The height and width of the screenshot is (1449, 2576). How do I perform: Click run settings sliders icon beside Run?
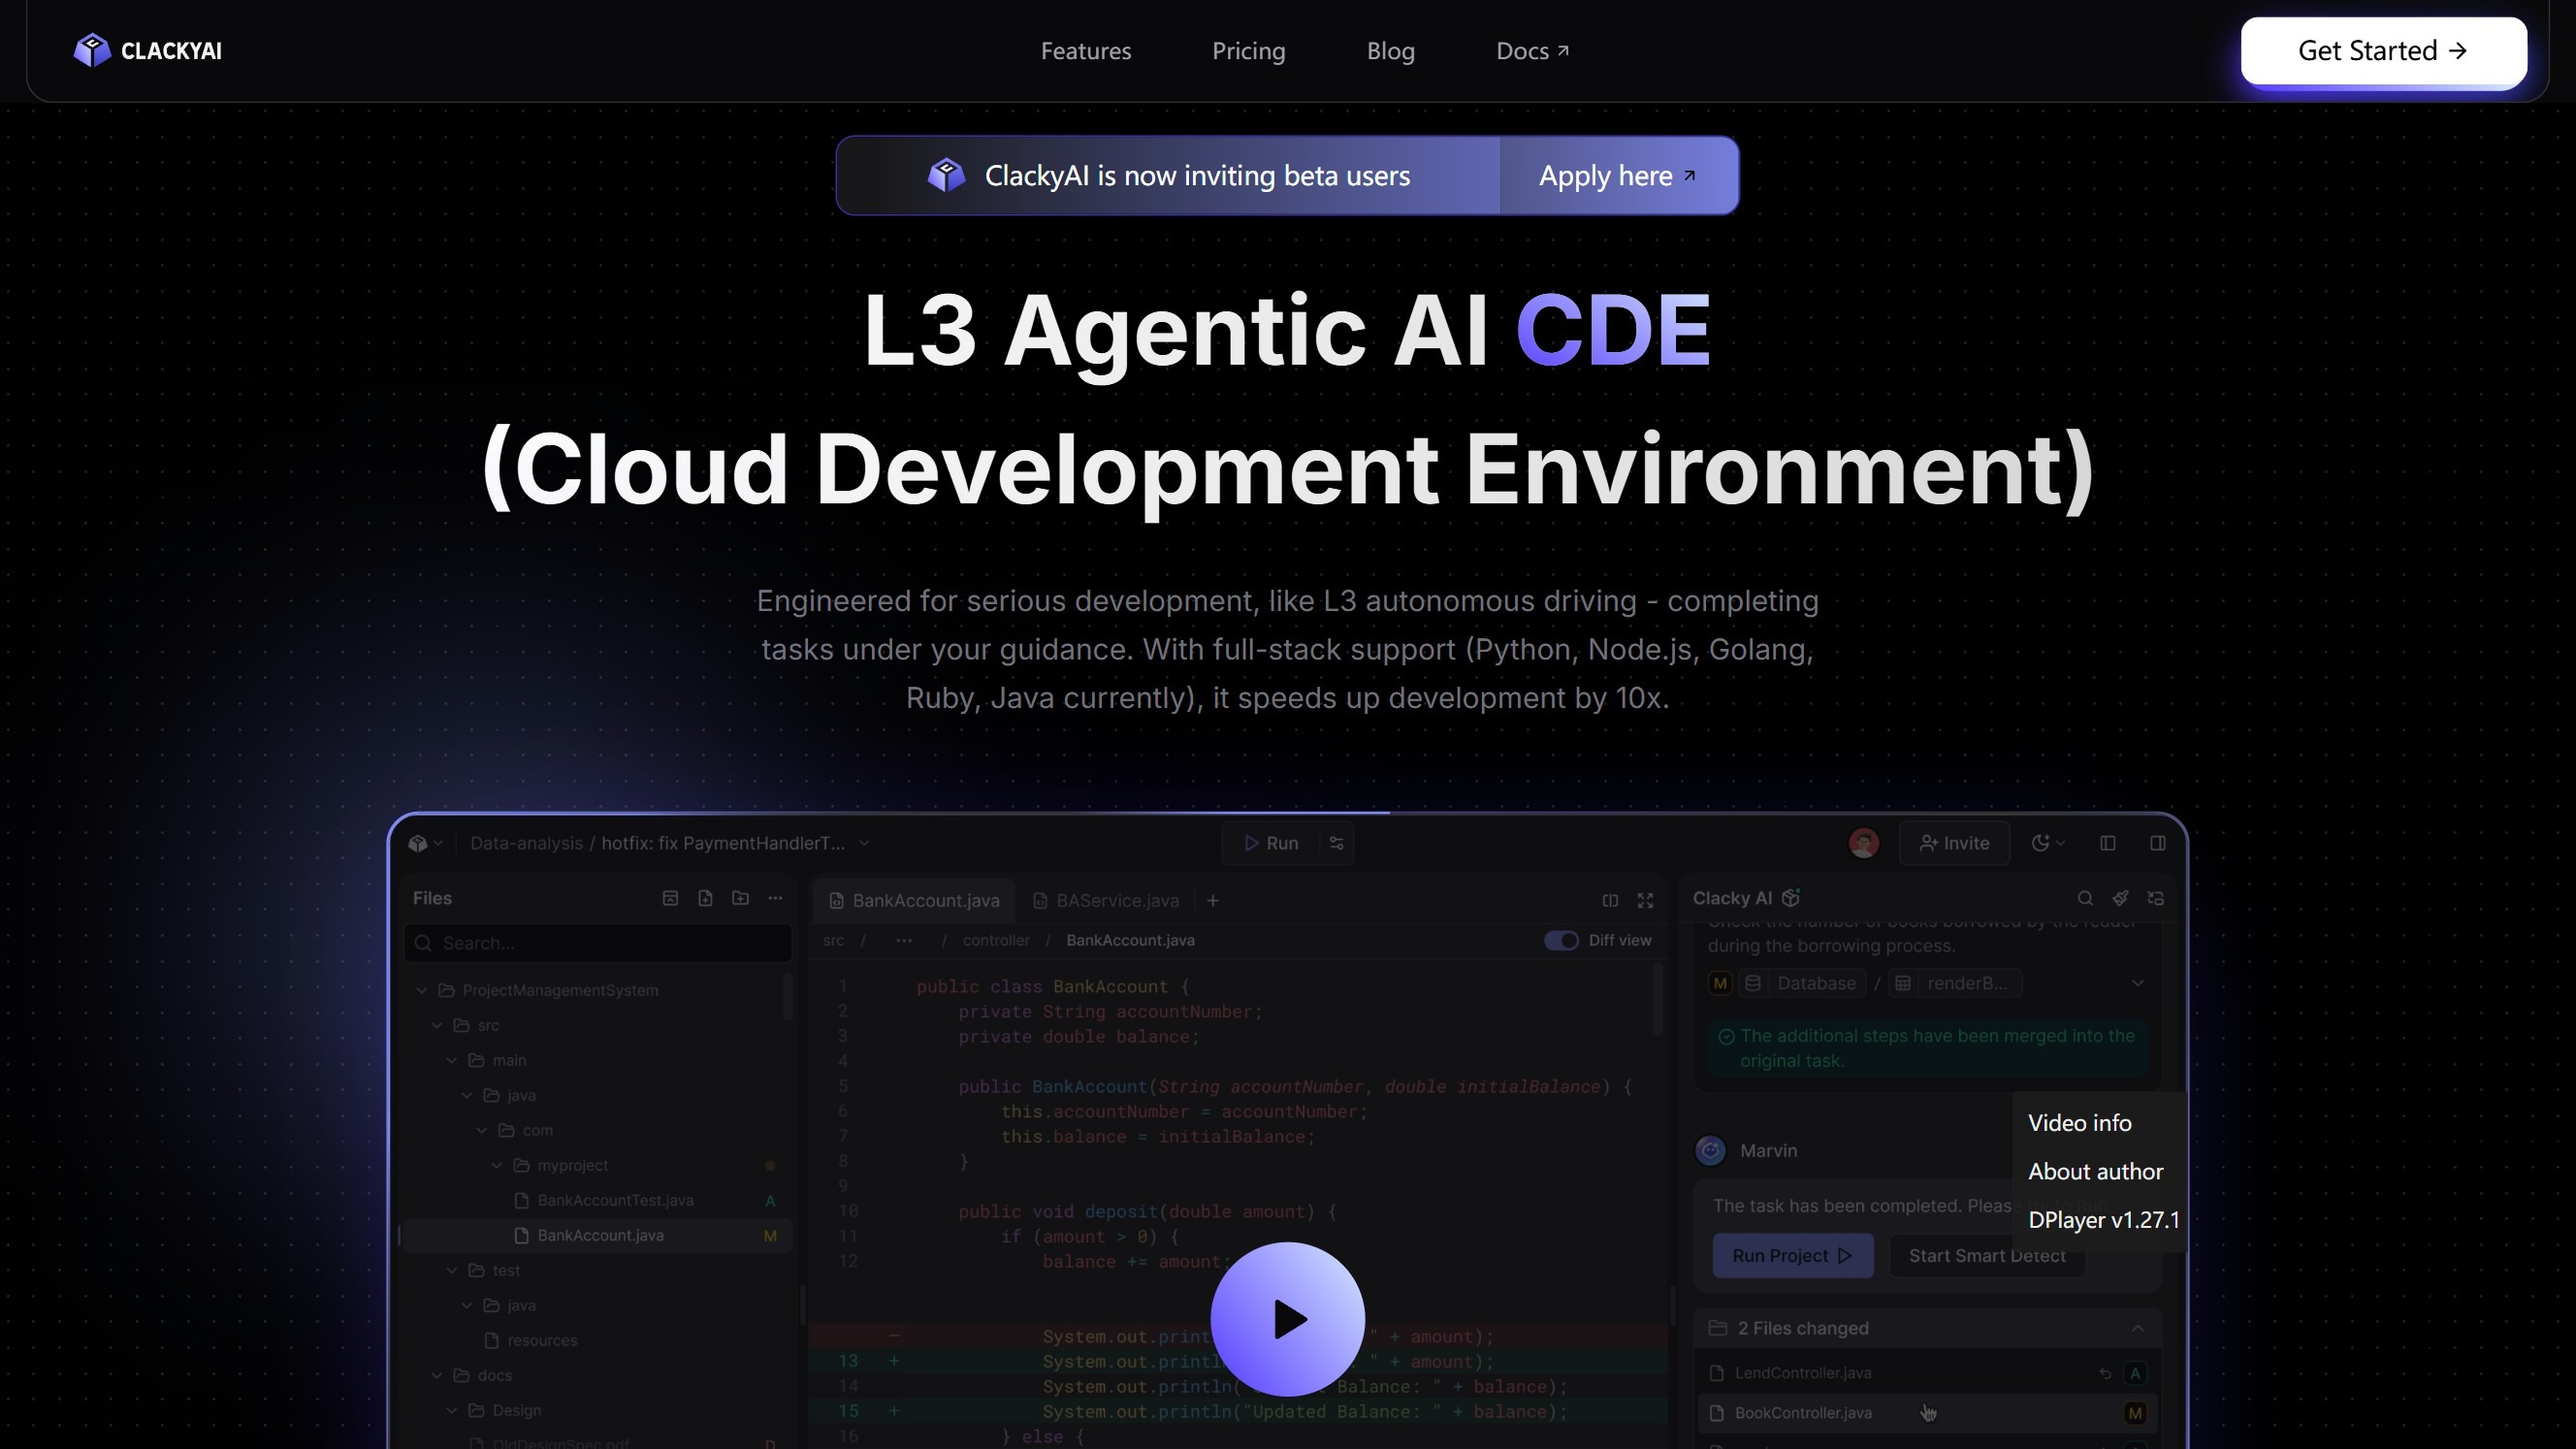pos(1337,843)
